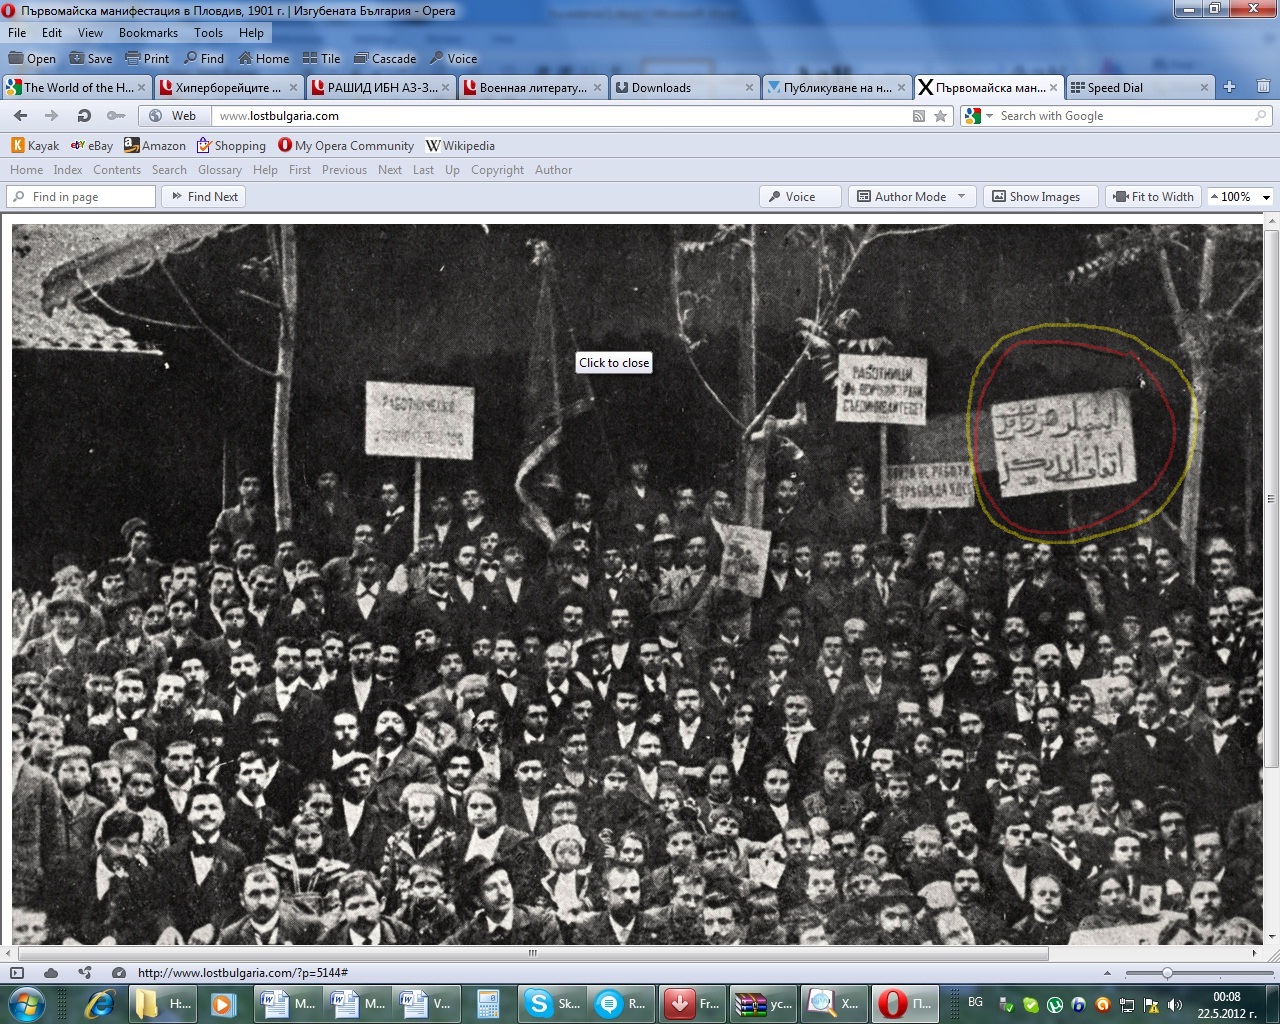Open the Bookmarks menu
The height and width of the screenshot is (1024, 1280).
[148, 33]
